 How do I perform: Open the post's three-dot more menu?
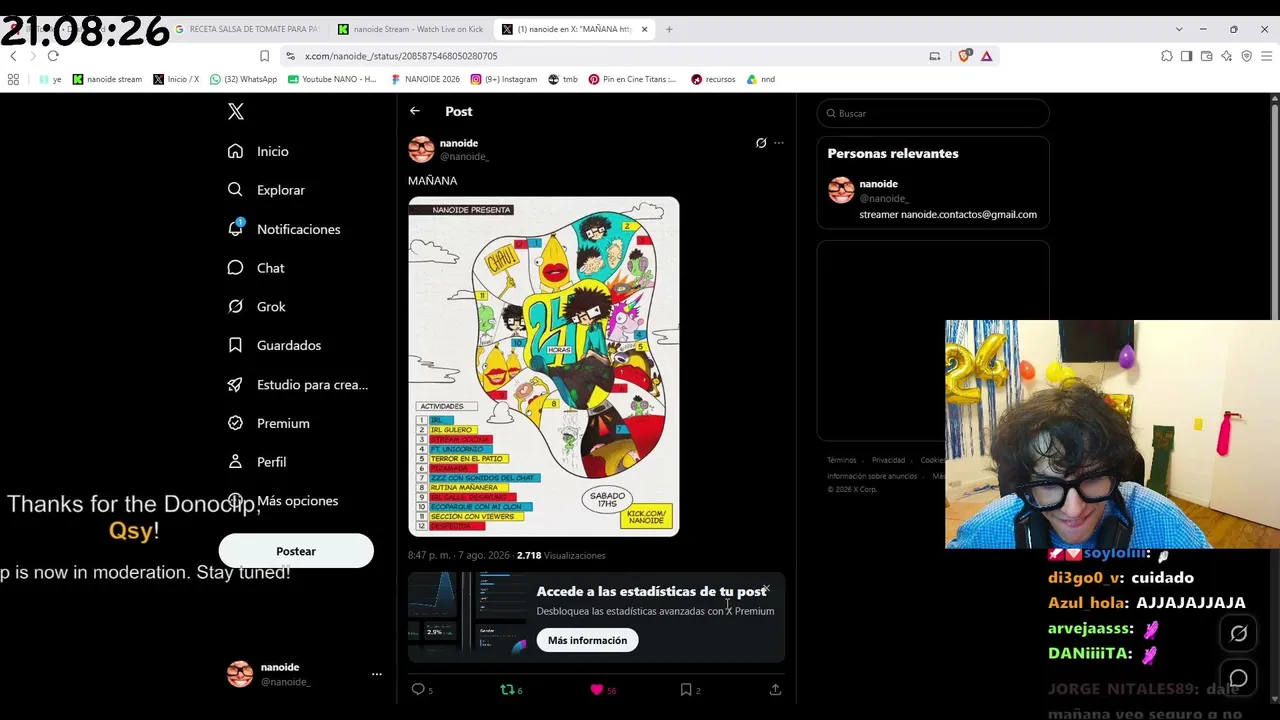pyautogui.click(x=779, y=143)
